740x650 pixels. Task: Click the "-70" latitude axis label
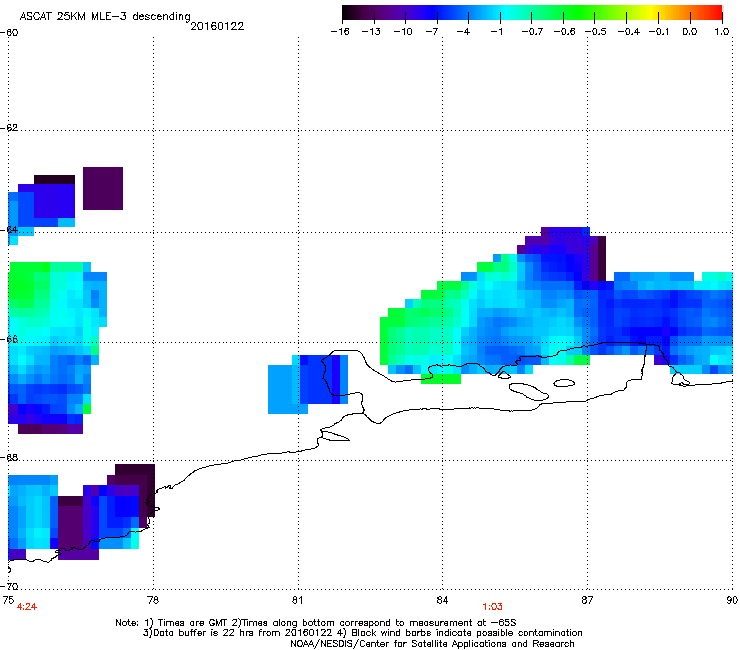(9, 586)
